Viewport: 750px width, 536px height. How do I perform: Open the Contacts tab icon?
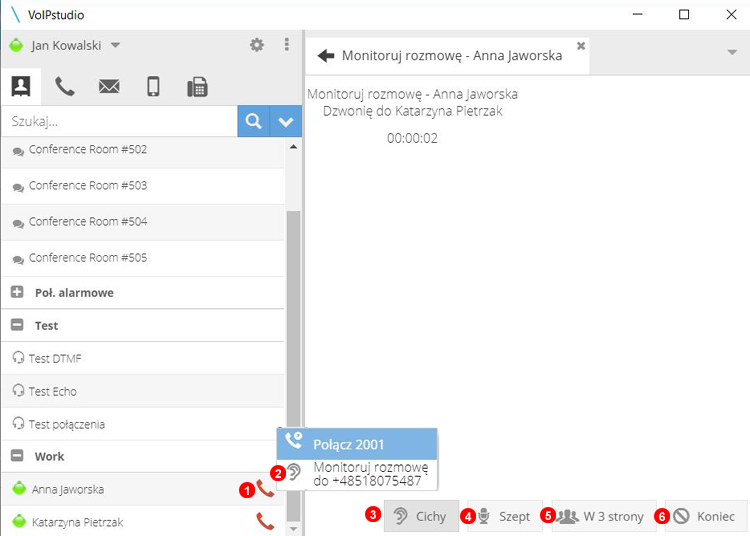click(x=21, y=86)
